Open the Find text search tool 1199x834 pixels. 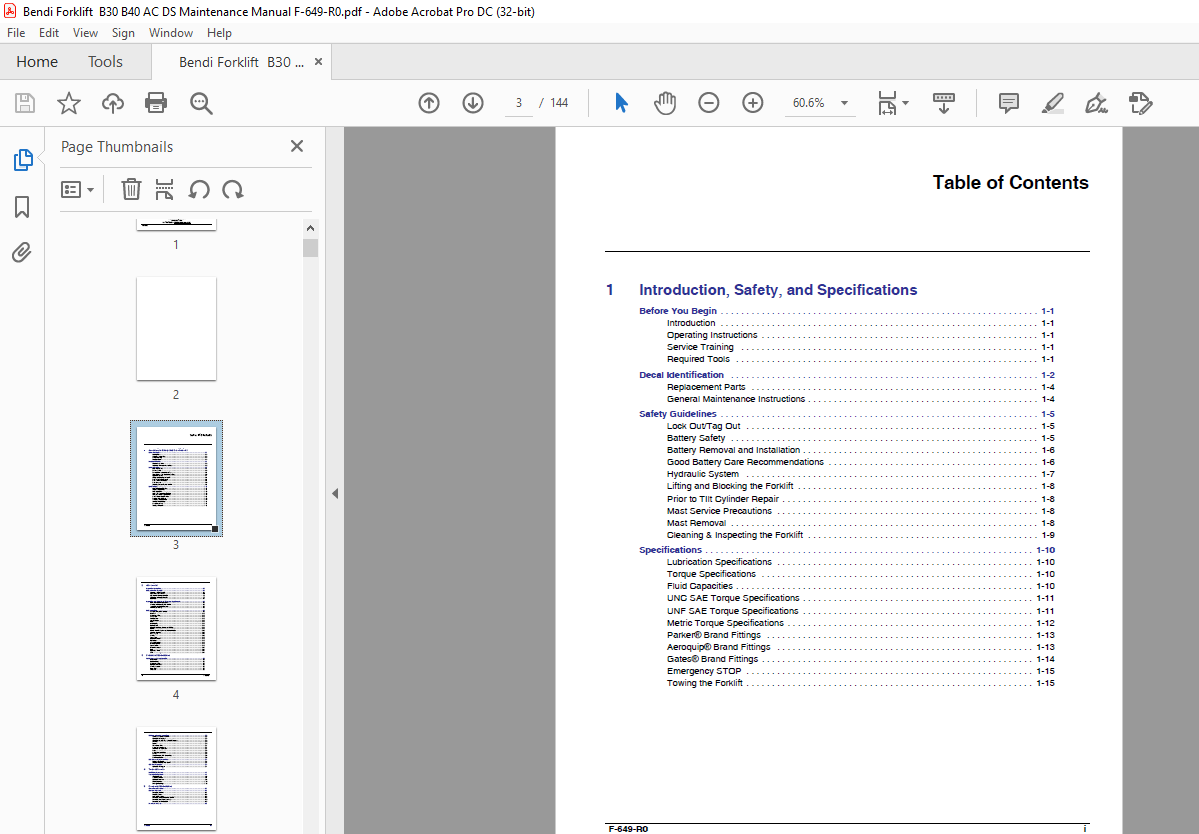coord(201,103)
